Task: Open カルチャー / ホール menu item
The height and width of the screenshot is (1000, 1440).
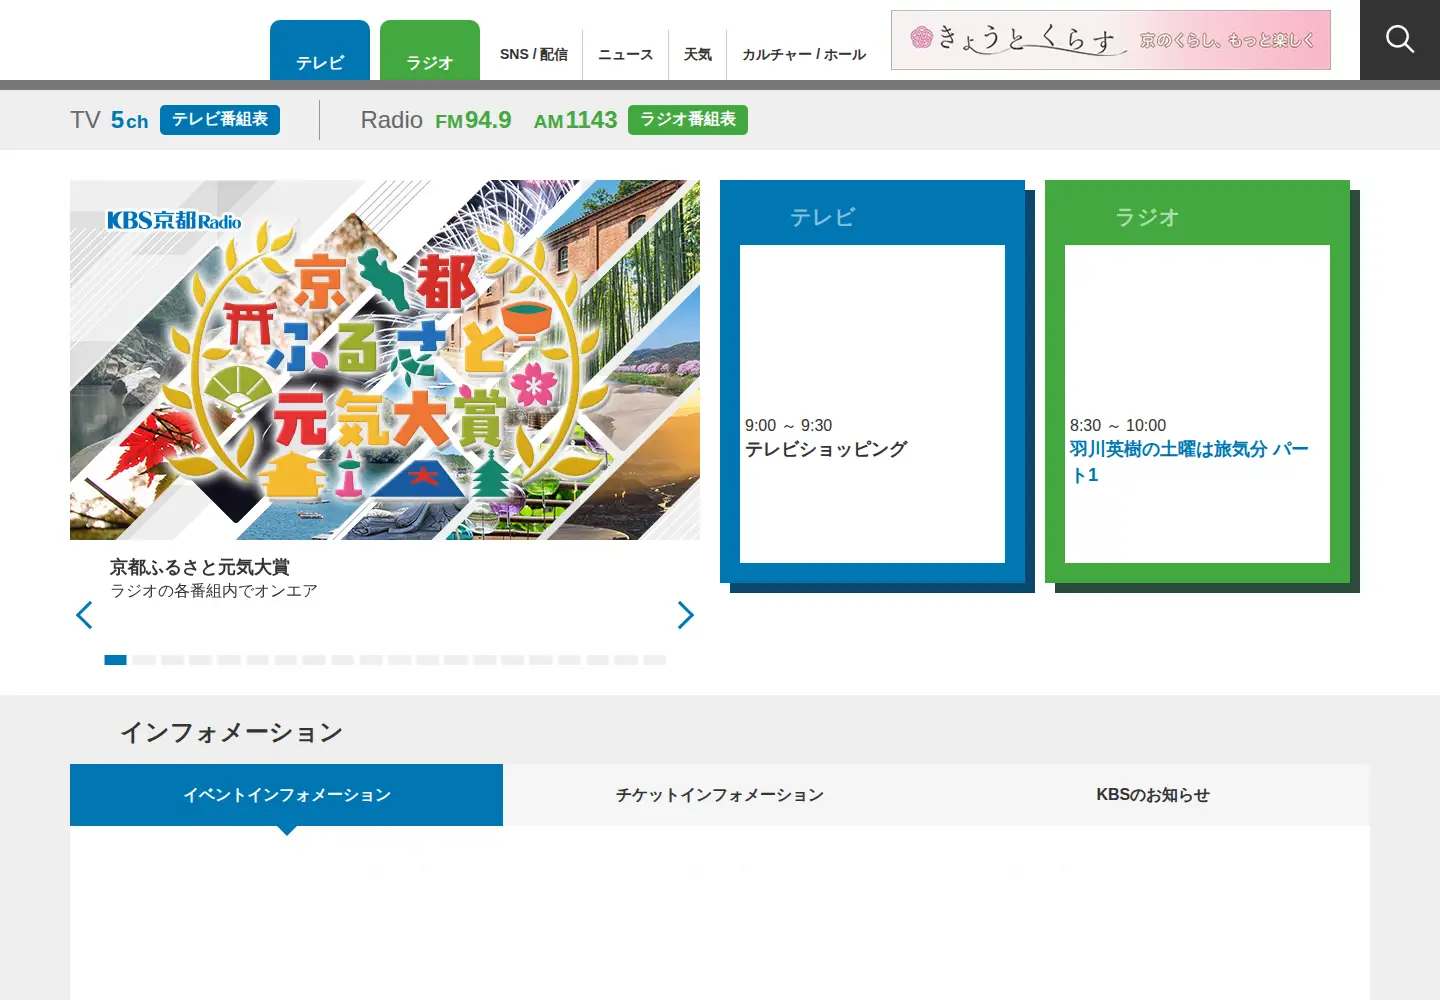Action: coord(804,54)
